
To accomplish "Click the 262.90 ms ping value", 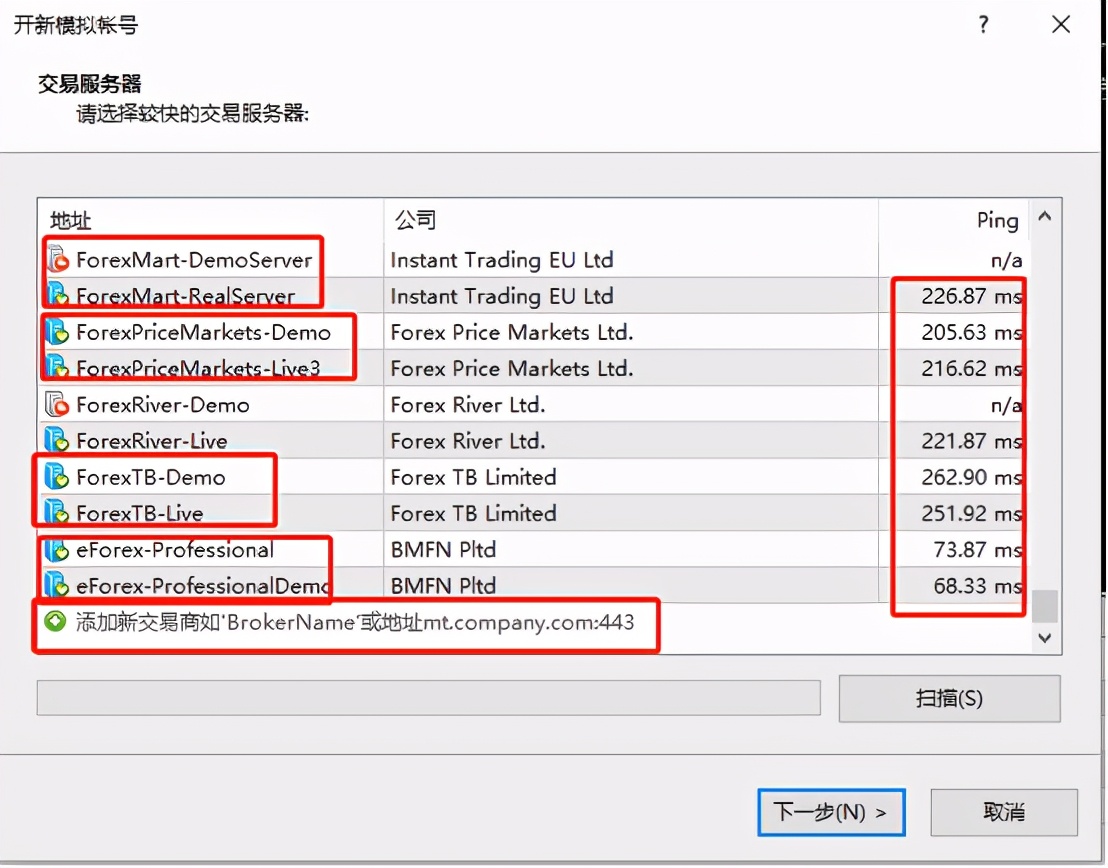I will (x=972, y=477).
